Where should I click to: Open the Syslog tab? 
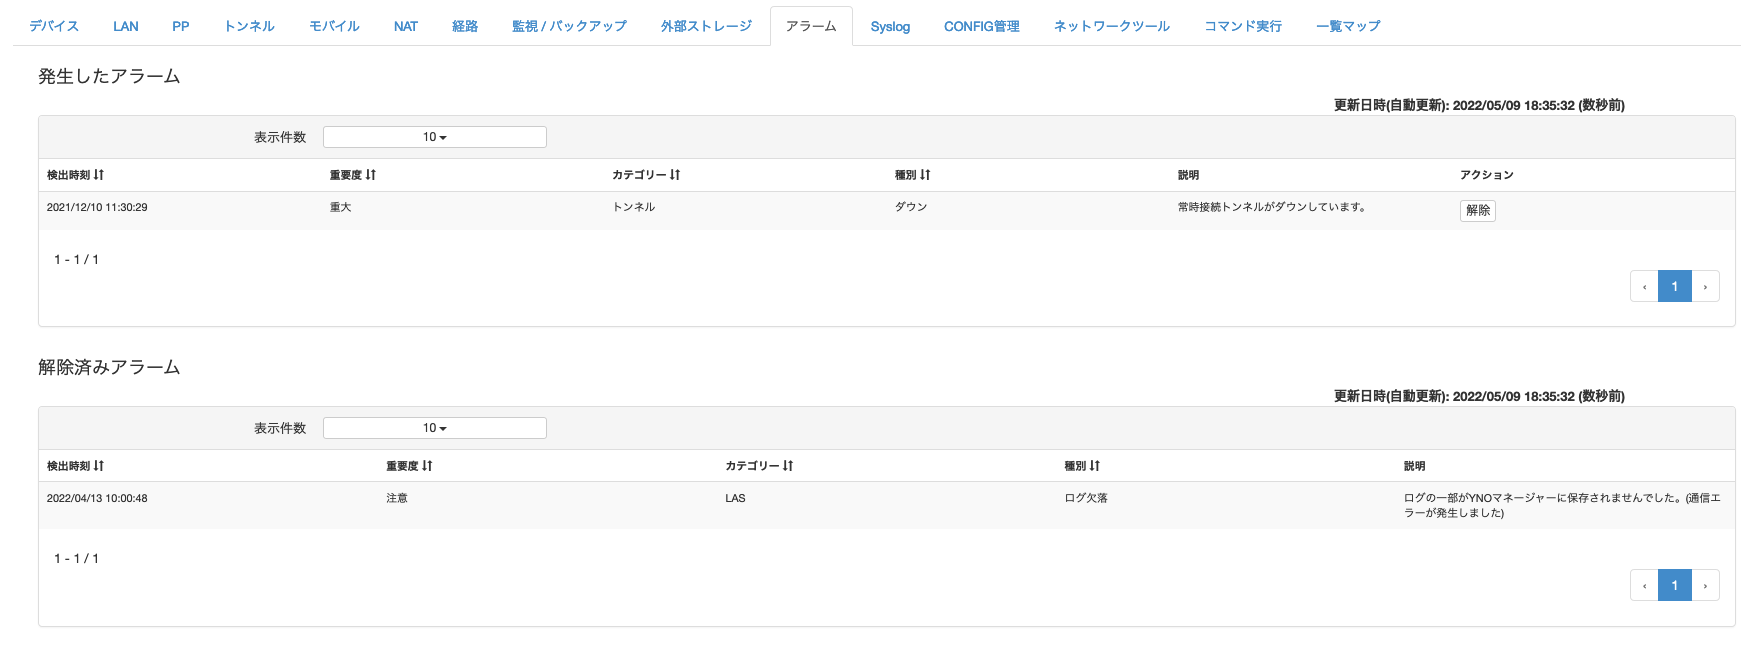[890, 26]
